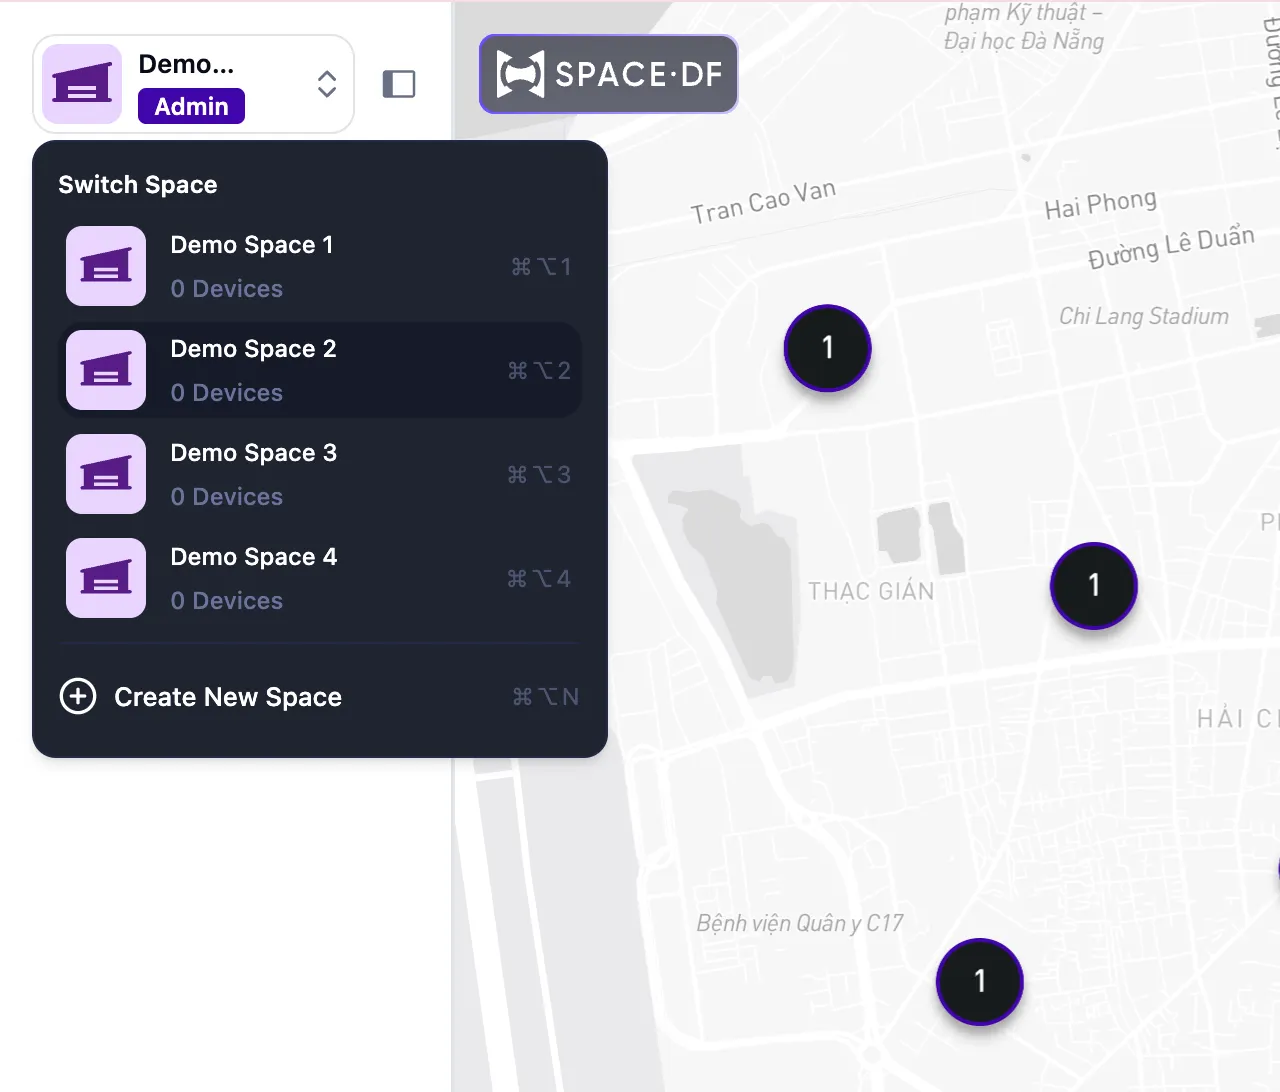Click the Demo Space 2 warehouse icon
Image resolution: width=1280 pixels, height=1092 pixels.
106,370
